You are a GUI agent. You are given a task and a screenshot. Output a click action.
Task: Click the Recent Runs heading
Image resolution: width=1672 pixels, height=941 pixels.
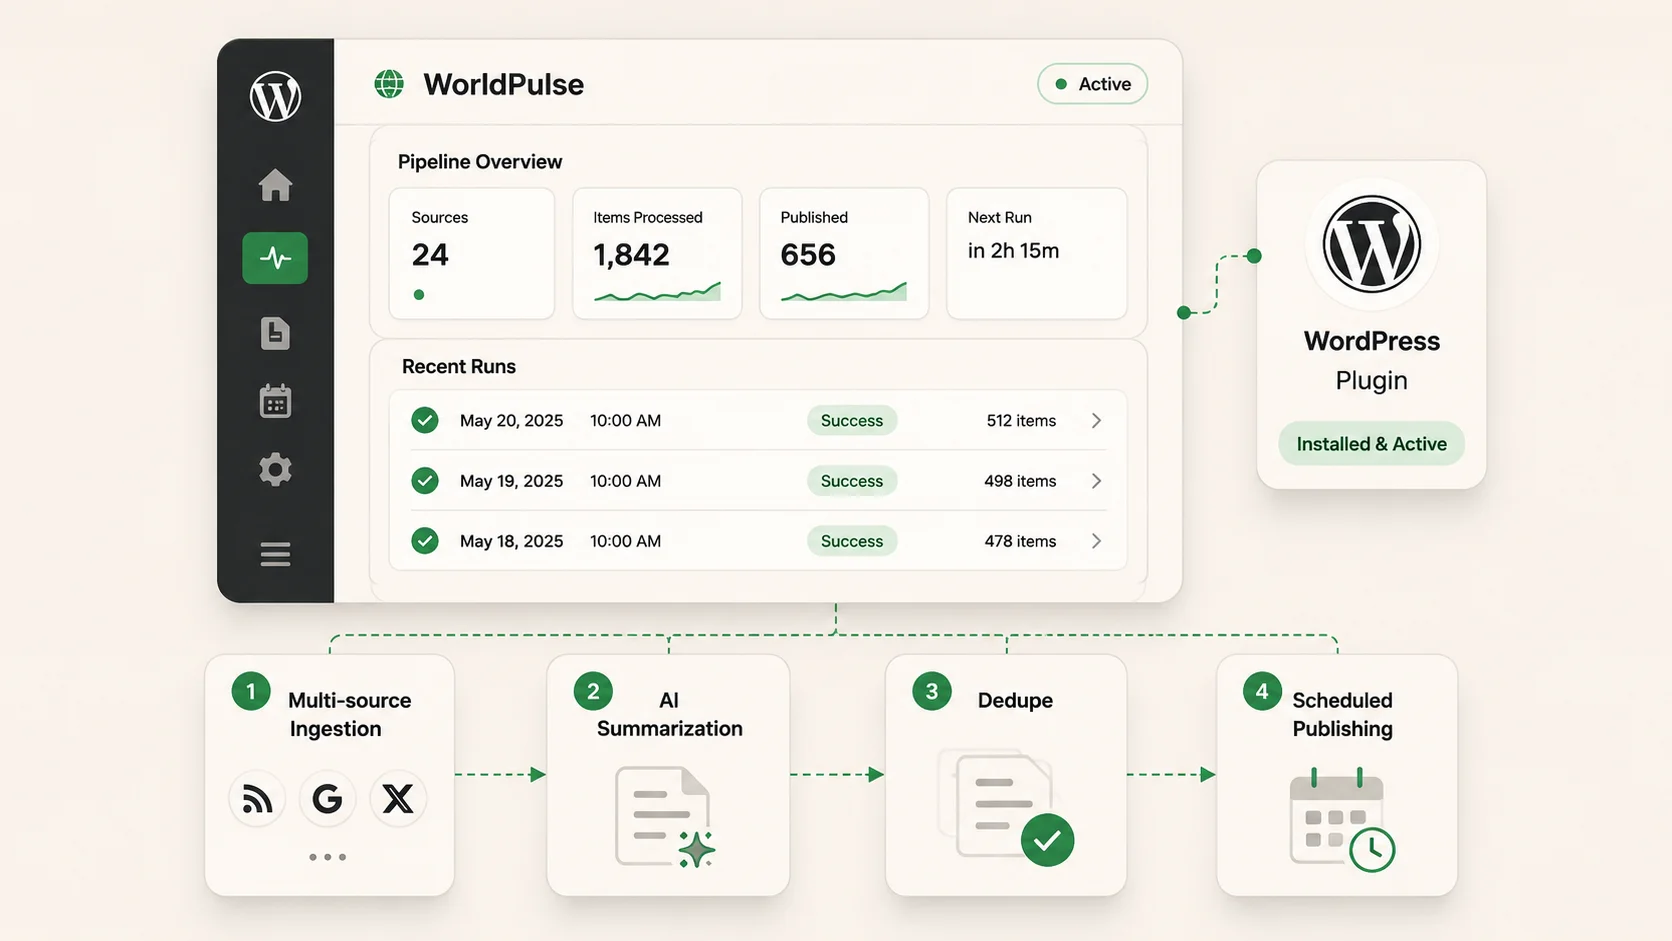459,367
